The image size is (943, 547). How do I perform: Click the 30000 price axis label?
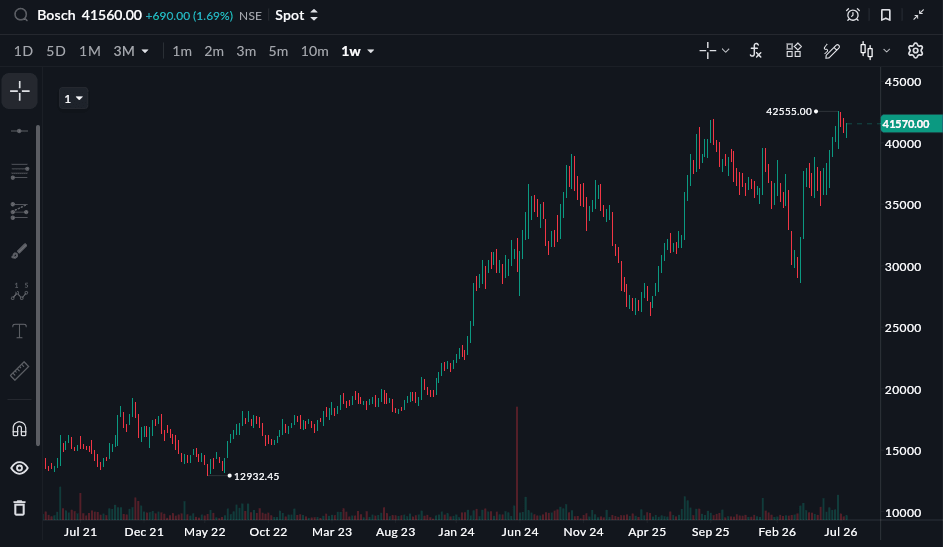click(x=903, y=267)
